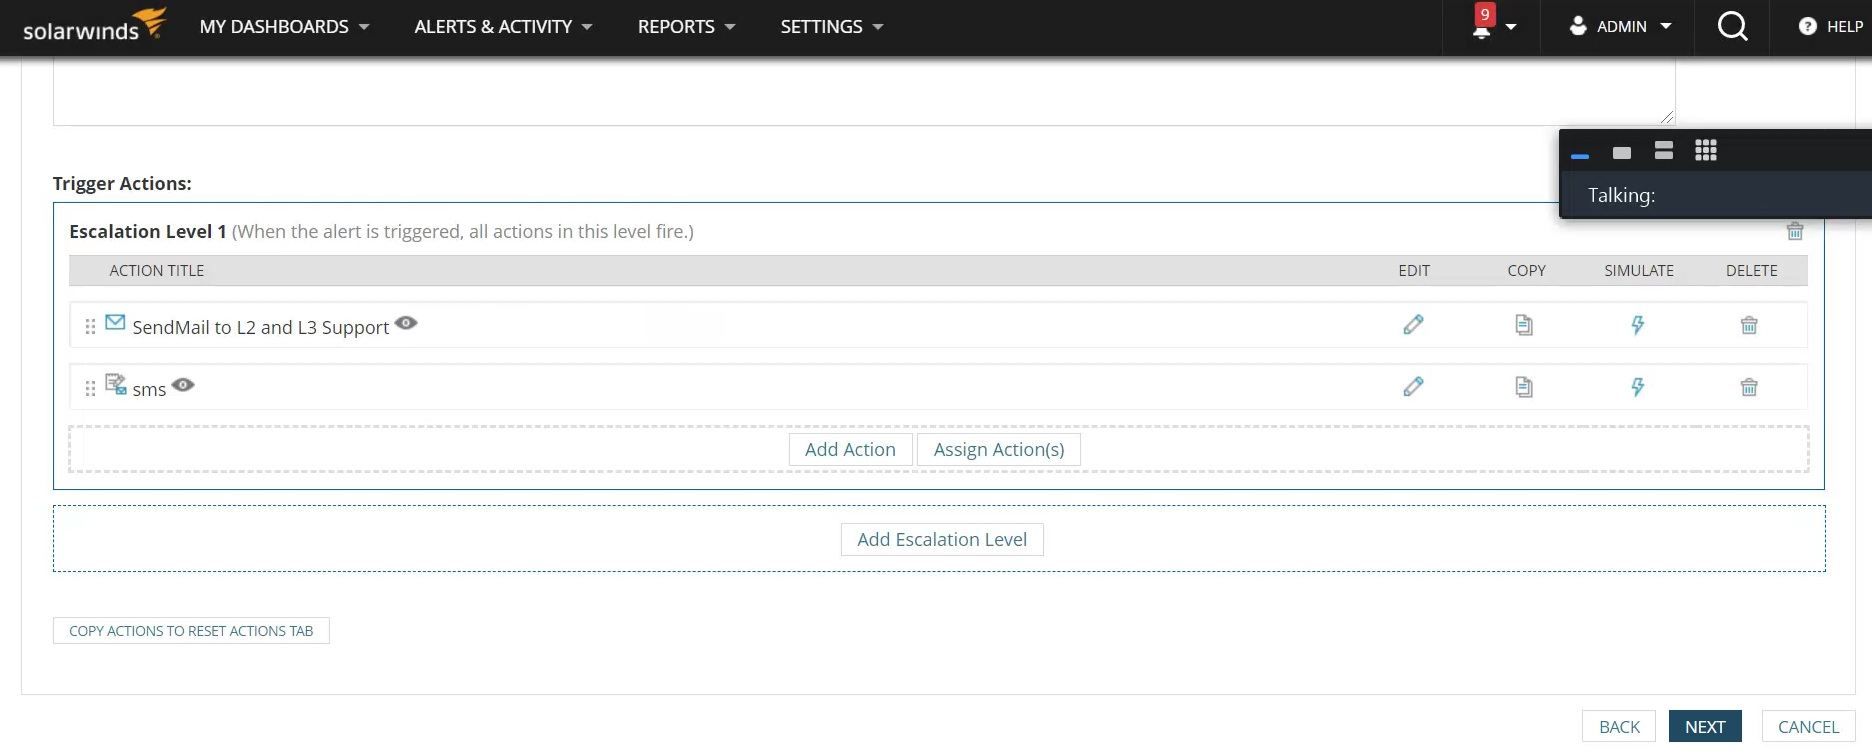Select grid view in Talking panel
This screenshot has height=754, width=1872.
(x=1706, y=150)
